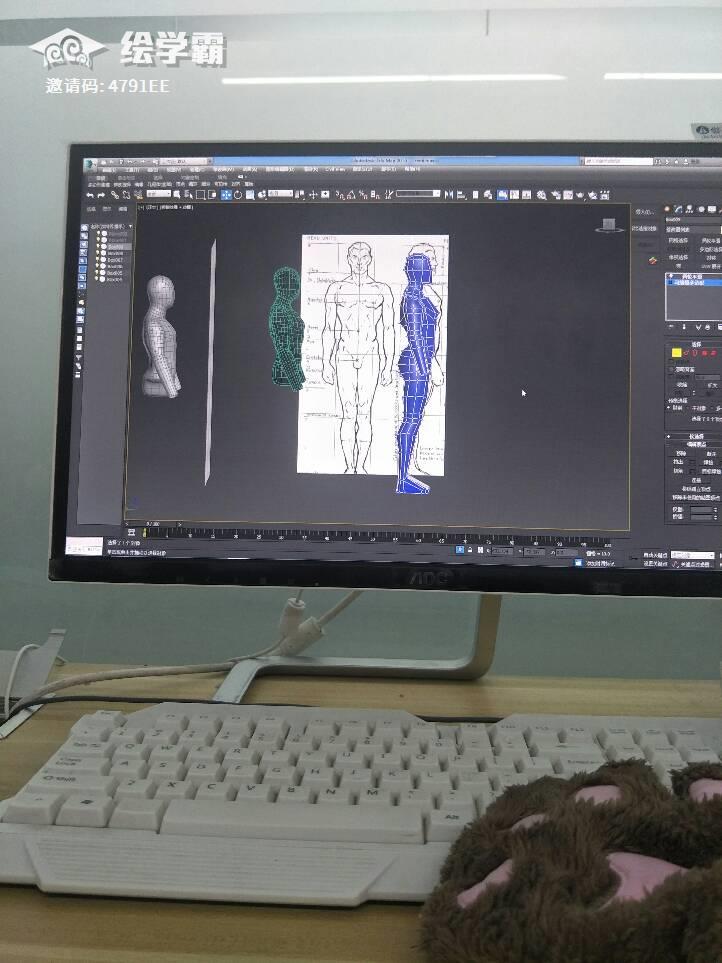Choose the Select and Uniform Scale tool

pyautogui.click(x=250, y=195)
